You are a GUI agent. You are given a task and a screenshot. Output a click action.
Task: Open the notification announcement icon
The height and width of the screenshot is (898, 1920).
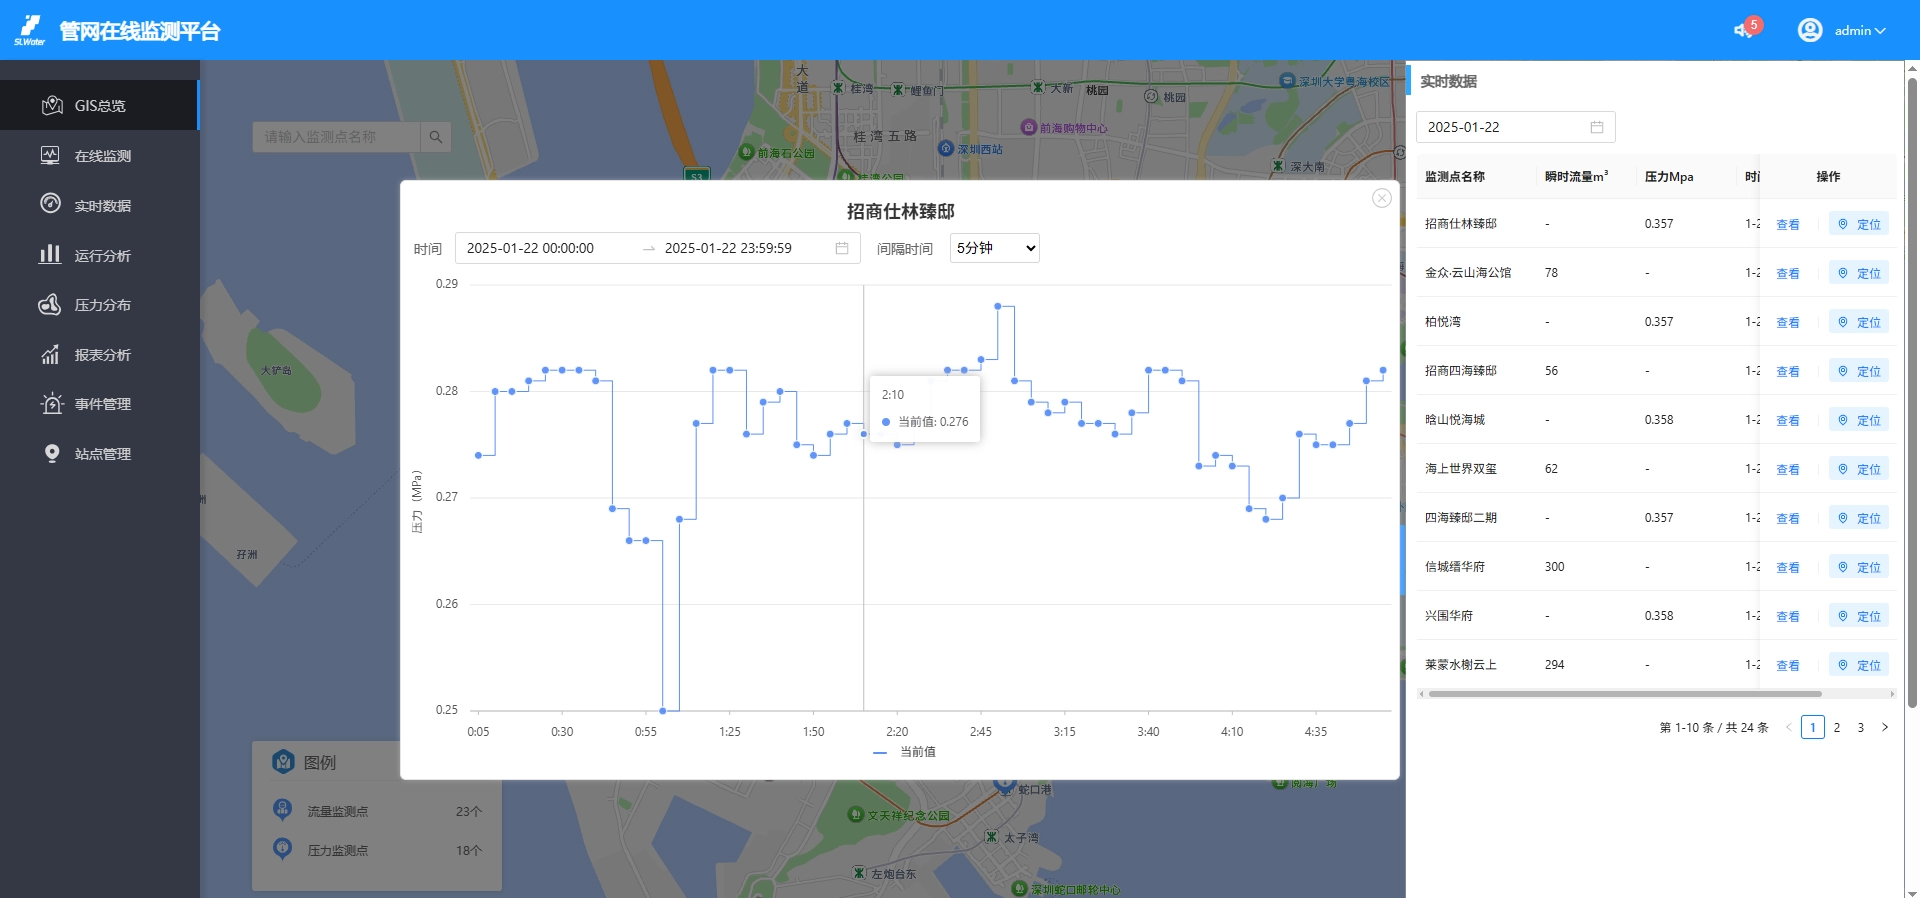click(1743, 31)
